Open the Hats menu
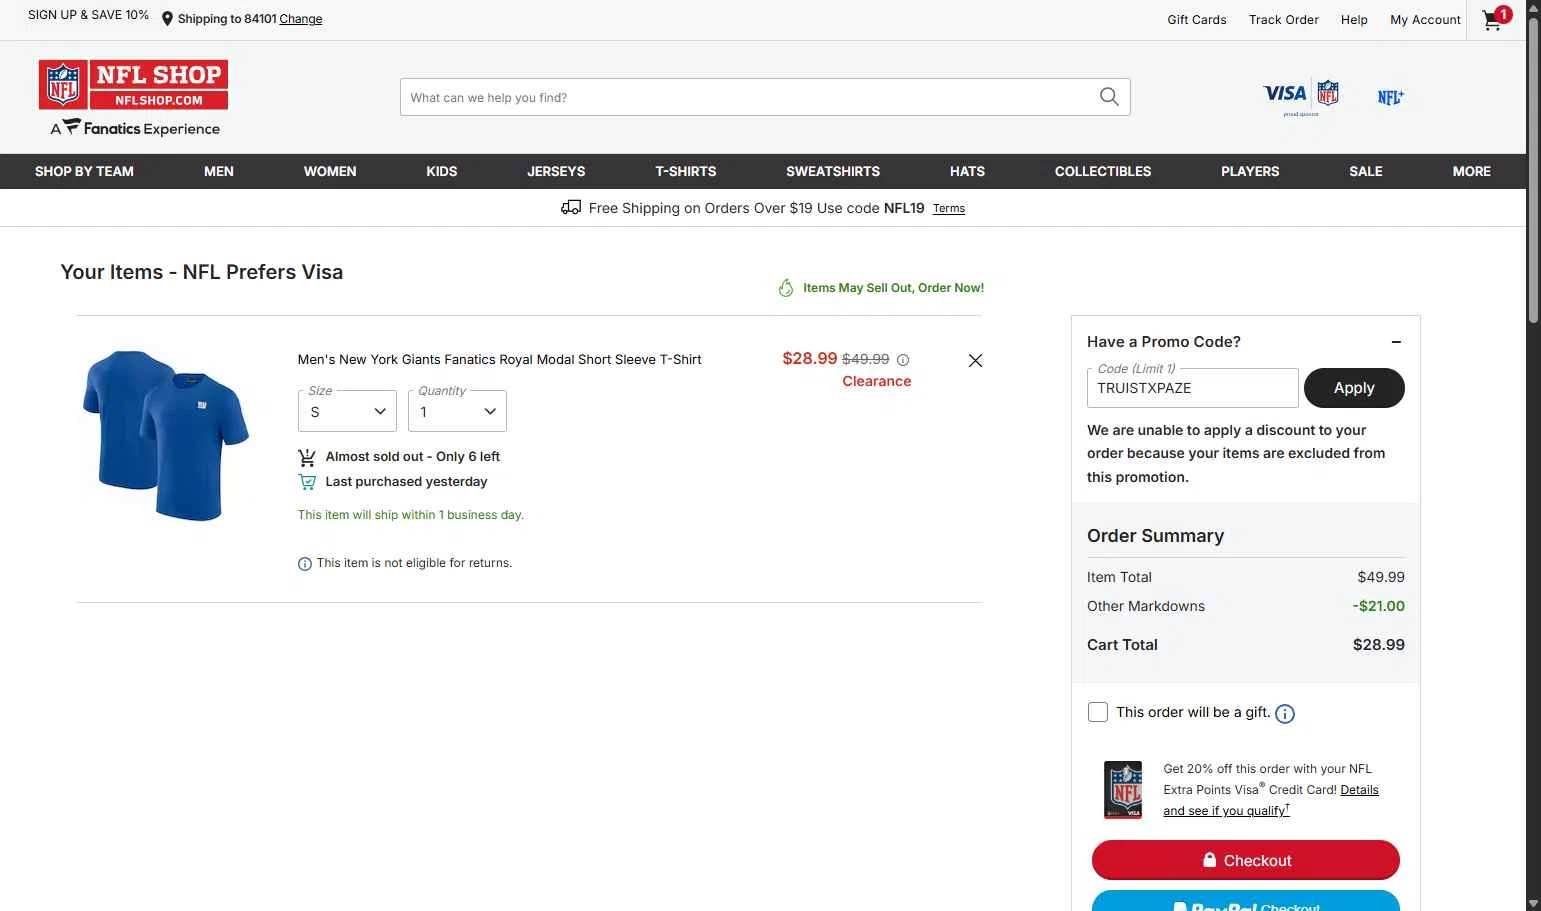The height and width of the screenshot is (911, 1541). 967,171
